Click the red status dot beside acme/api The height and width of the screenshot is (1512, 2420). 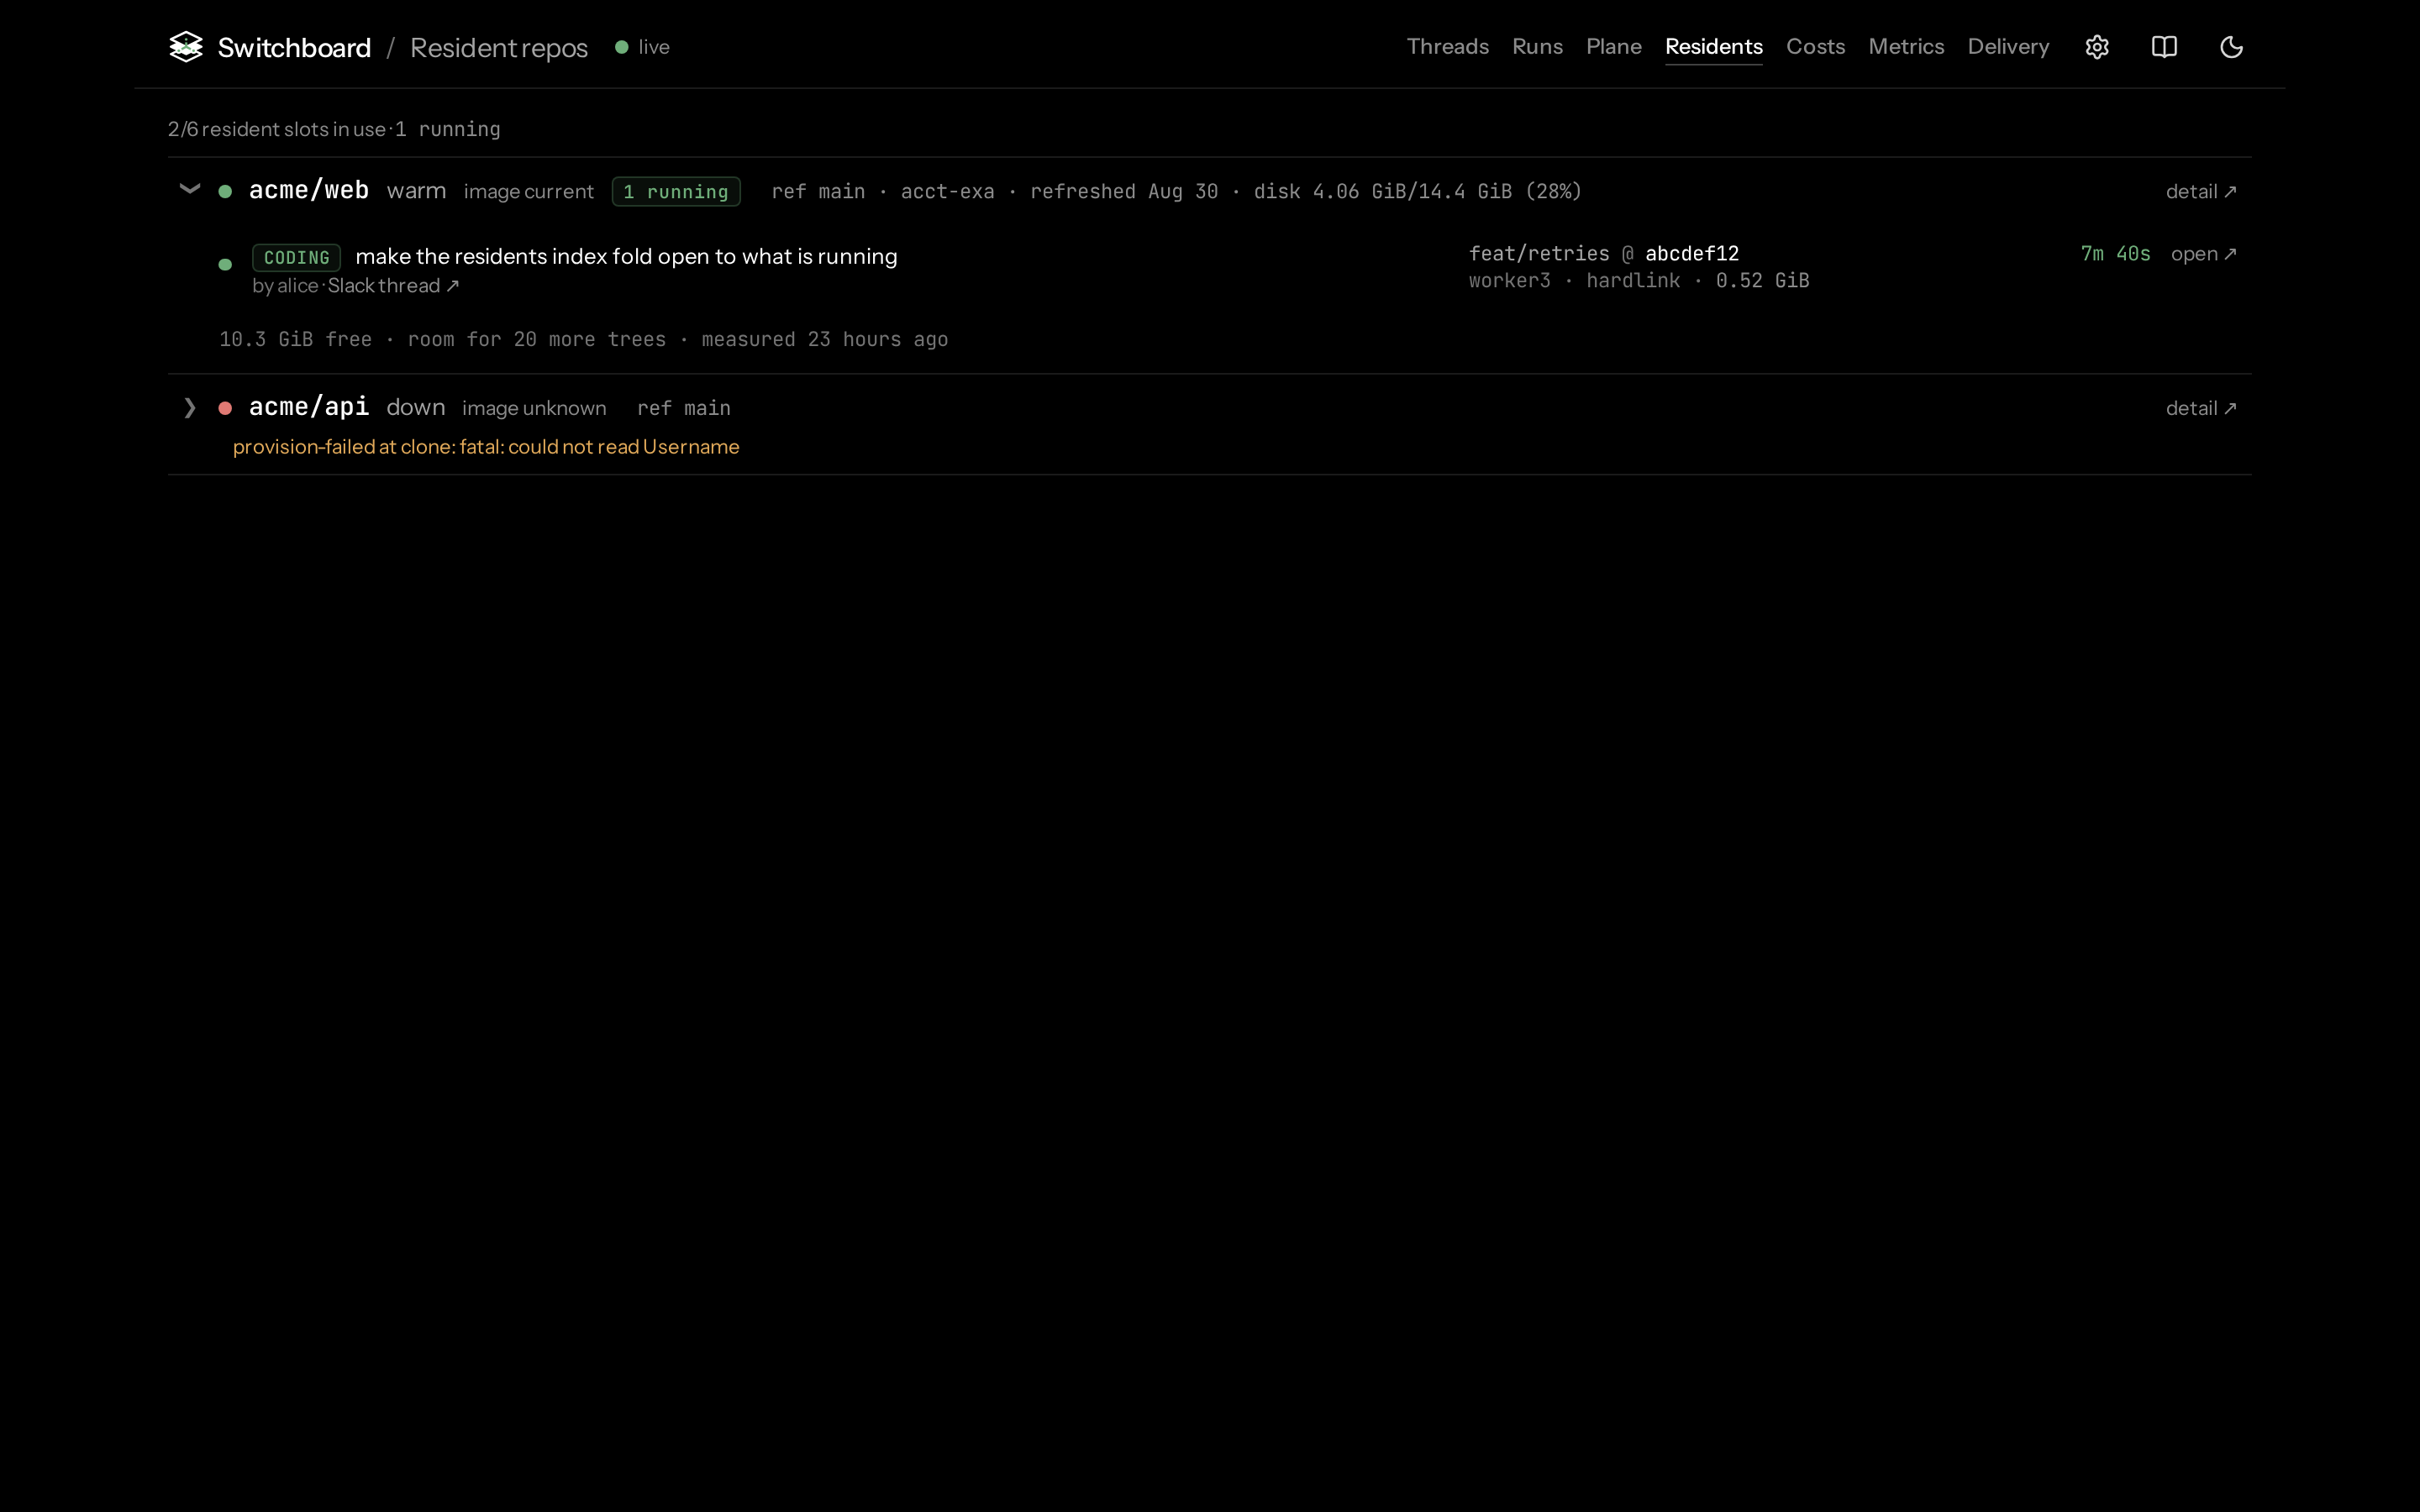[225, 408]
